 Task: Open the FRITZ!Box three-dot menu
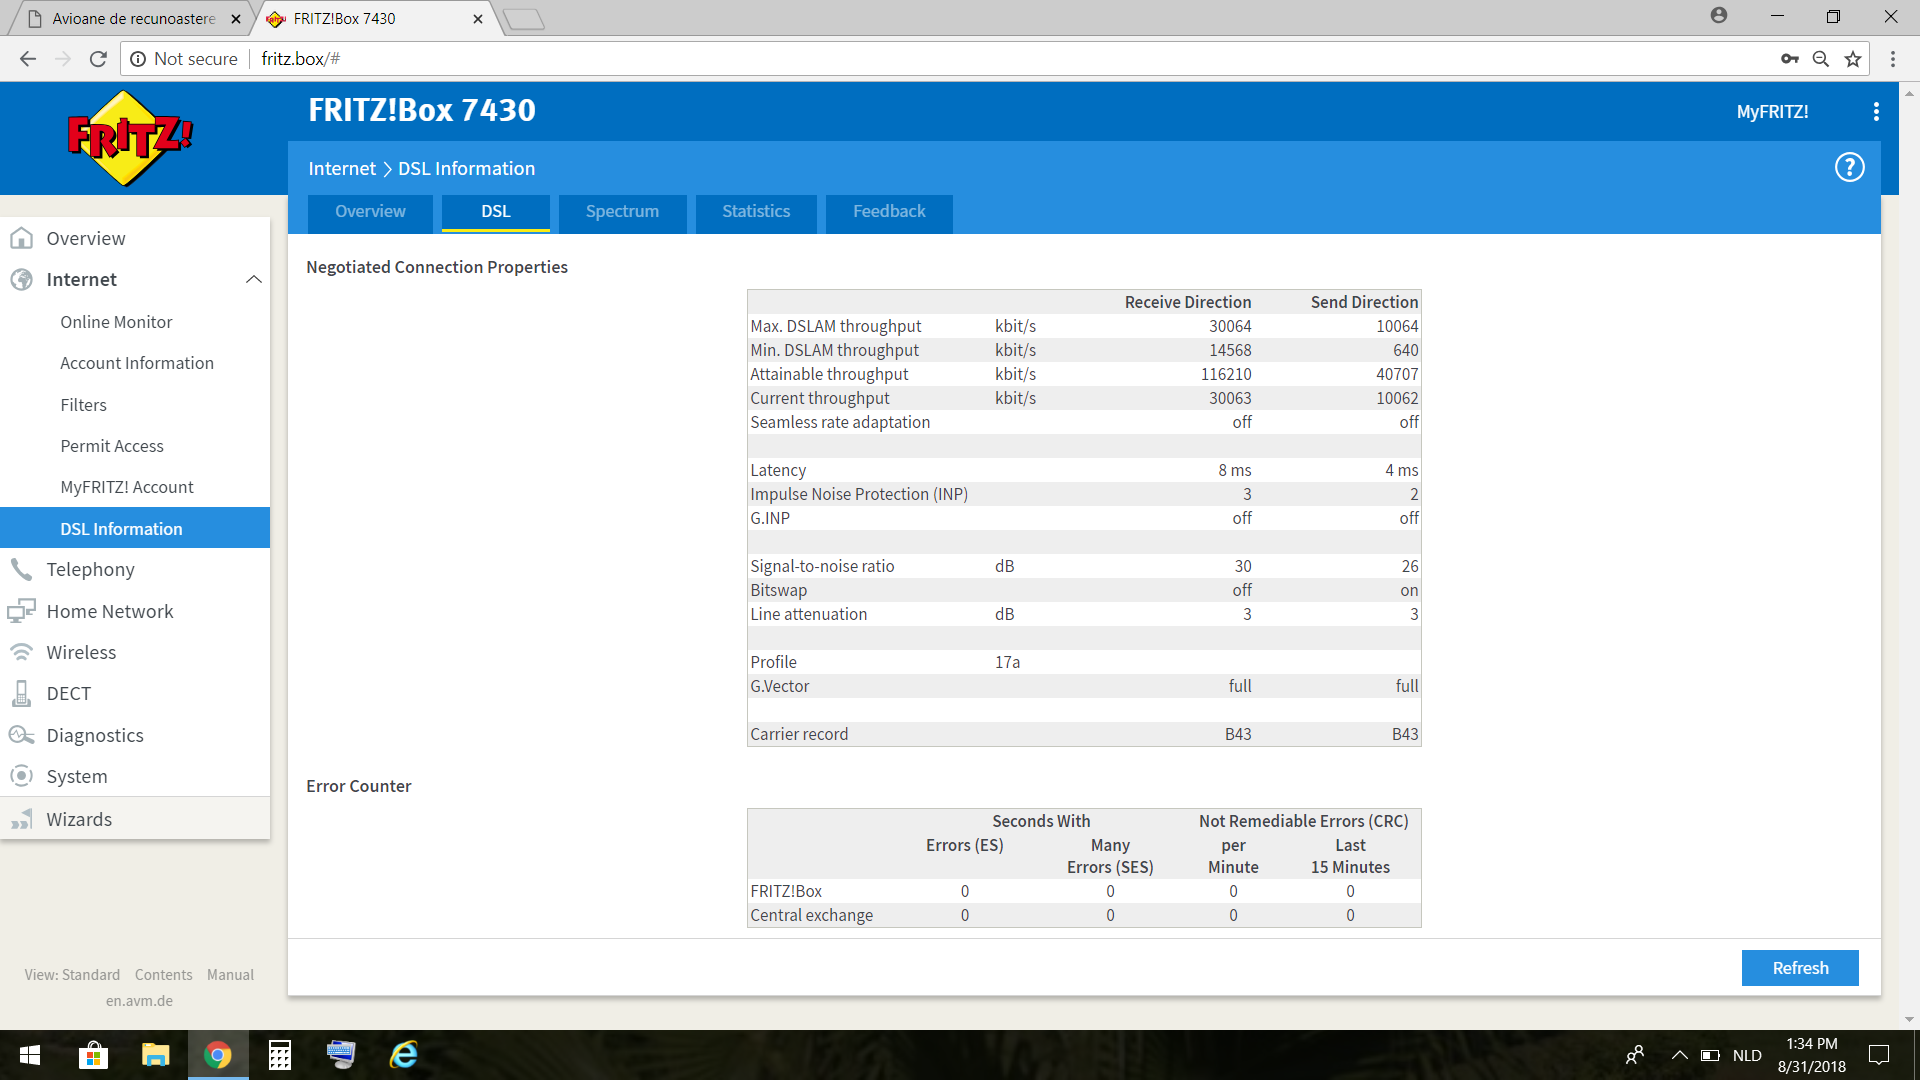click(x=1876, y=112)
